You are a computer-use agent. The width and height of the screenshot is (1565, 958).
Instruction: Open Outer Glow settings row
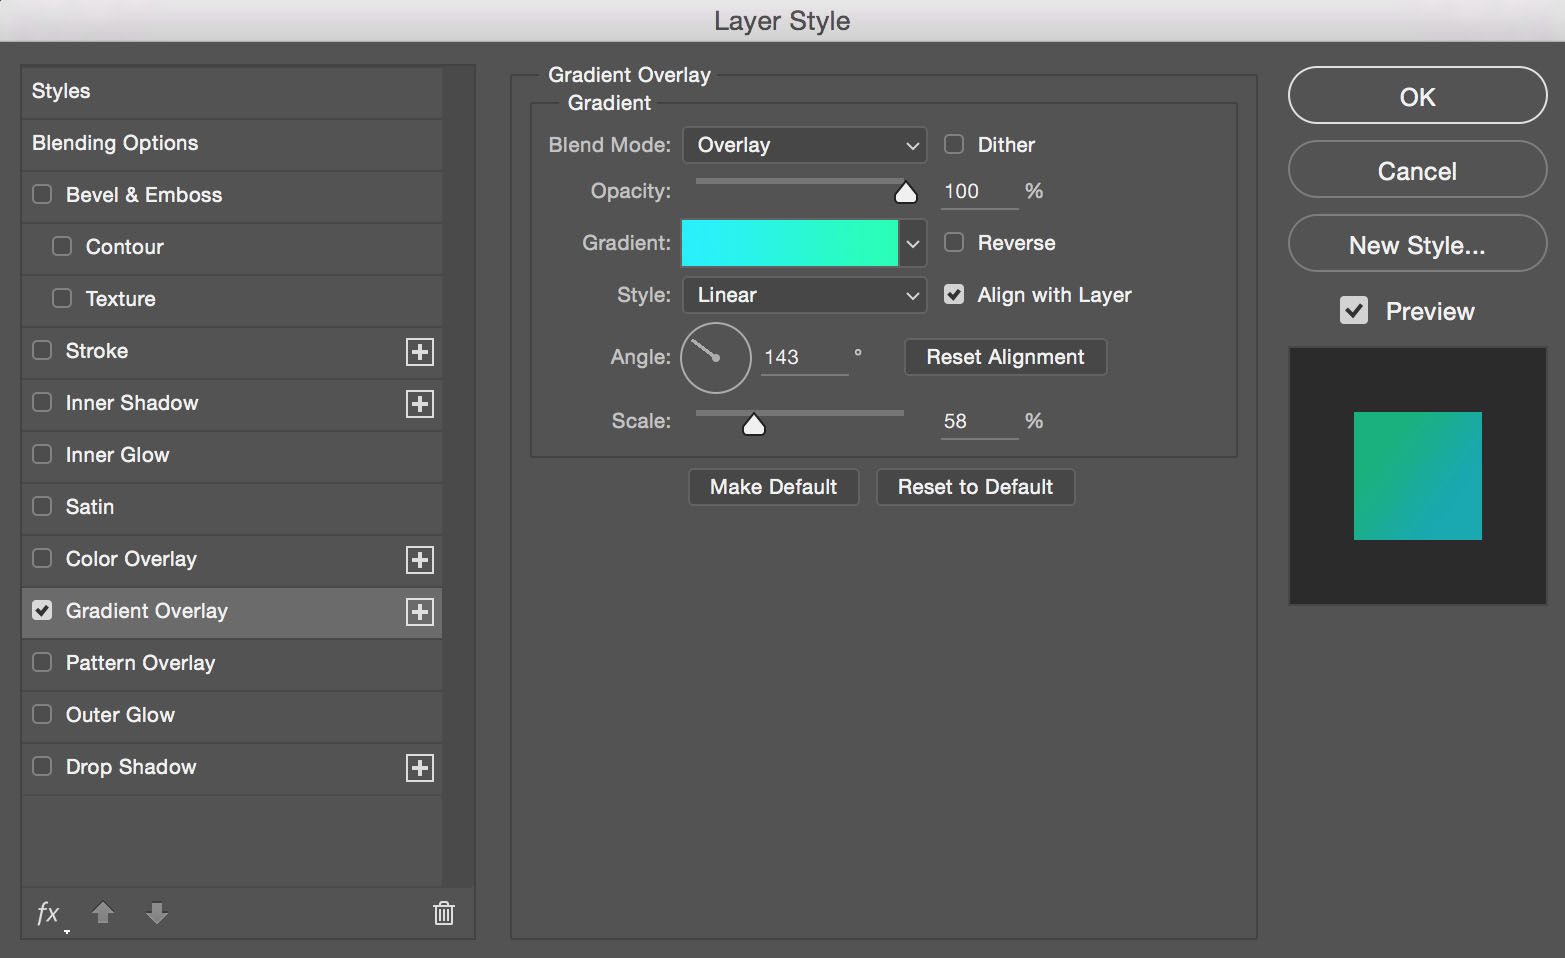232,715
